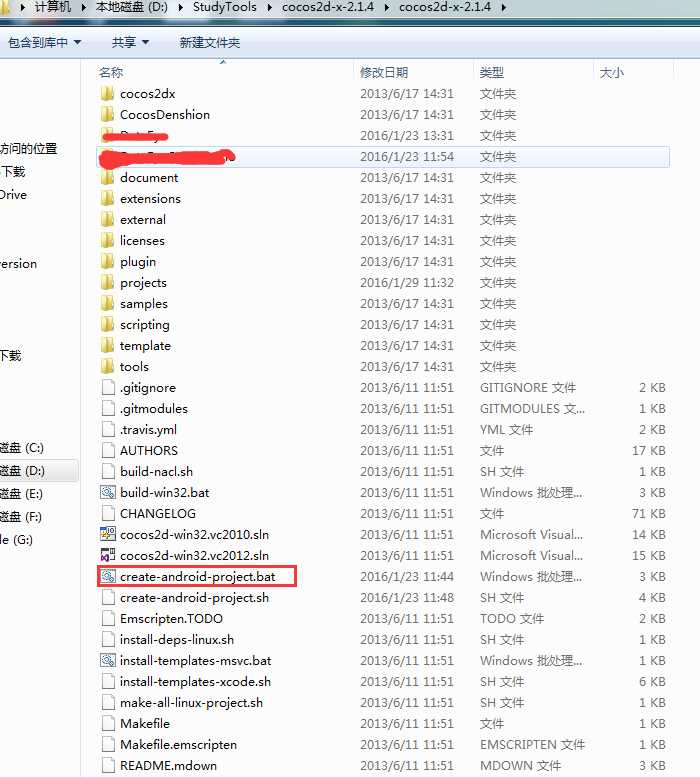Click the .travis.yml file icon
Viewport: 700px width, 778px height.
point(108,430)
